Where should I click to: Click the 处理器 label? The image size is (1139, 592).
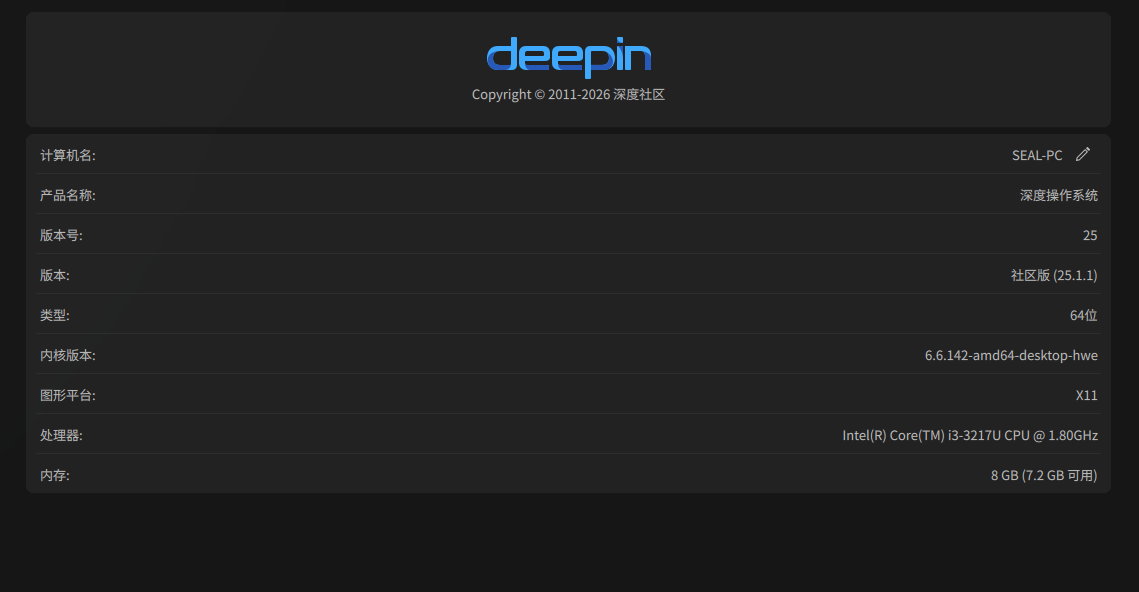pyautogui.click(x=61, y=435)
